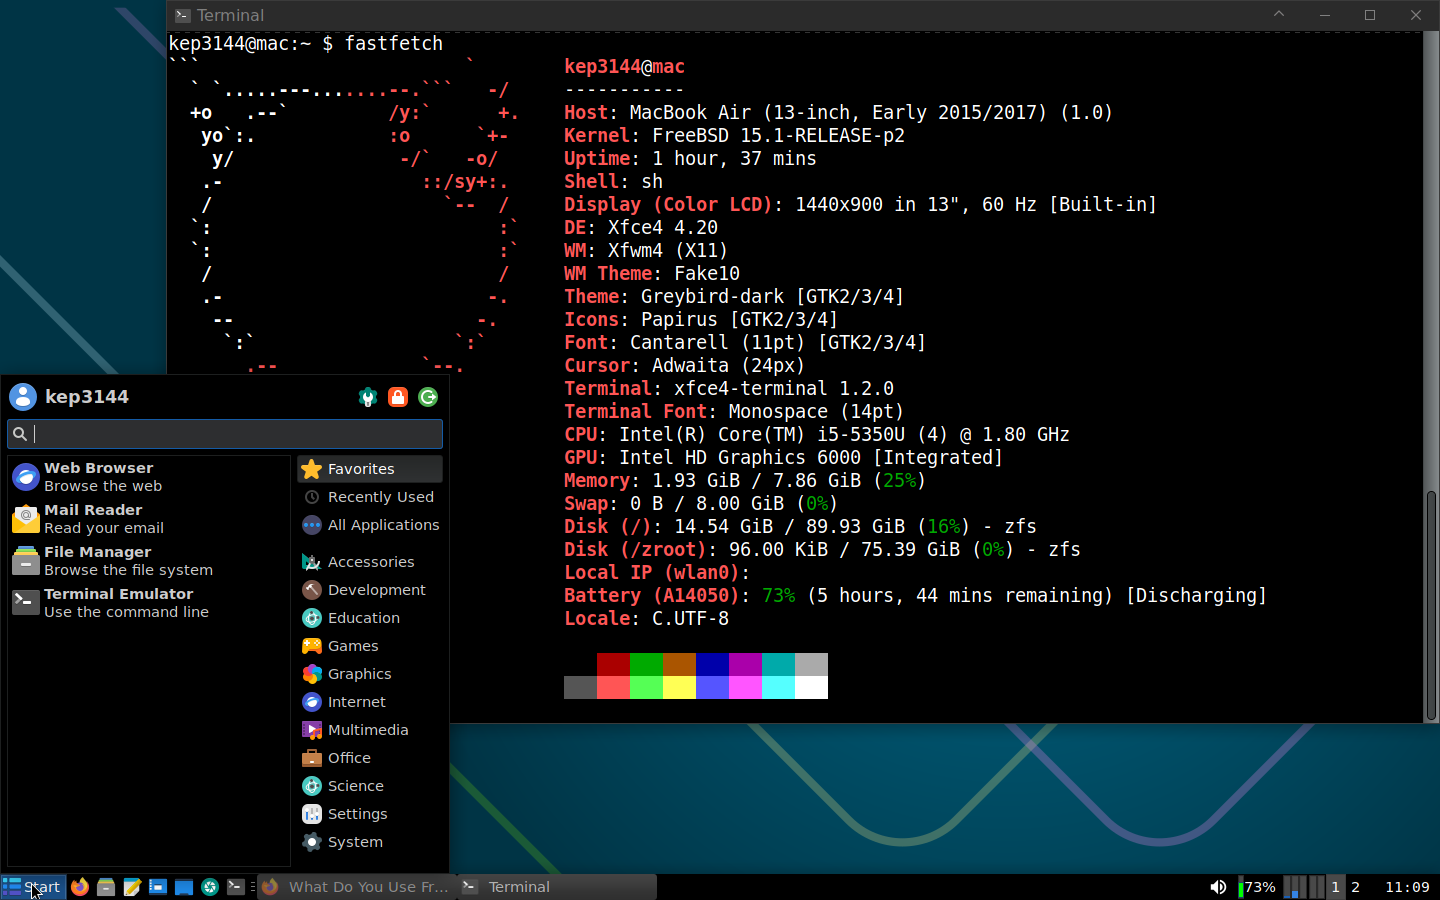This screenshot has height=900, width=1440.
Task: Open the Accessories category
Action: [370, 562]
